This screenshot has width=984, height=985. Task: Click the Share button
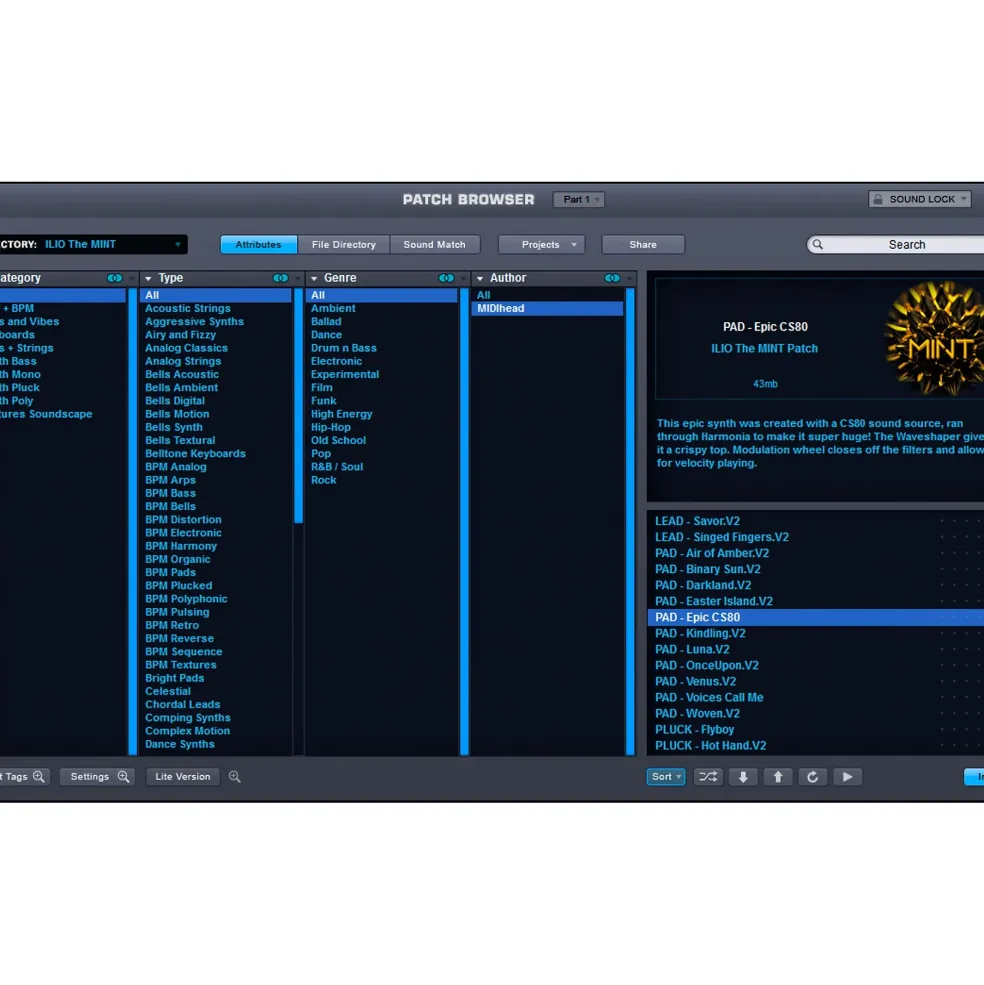click(643, 244)
